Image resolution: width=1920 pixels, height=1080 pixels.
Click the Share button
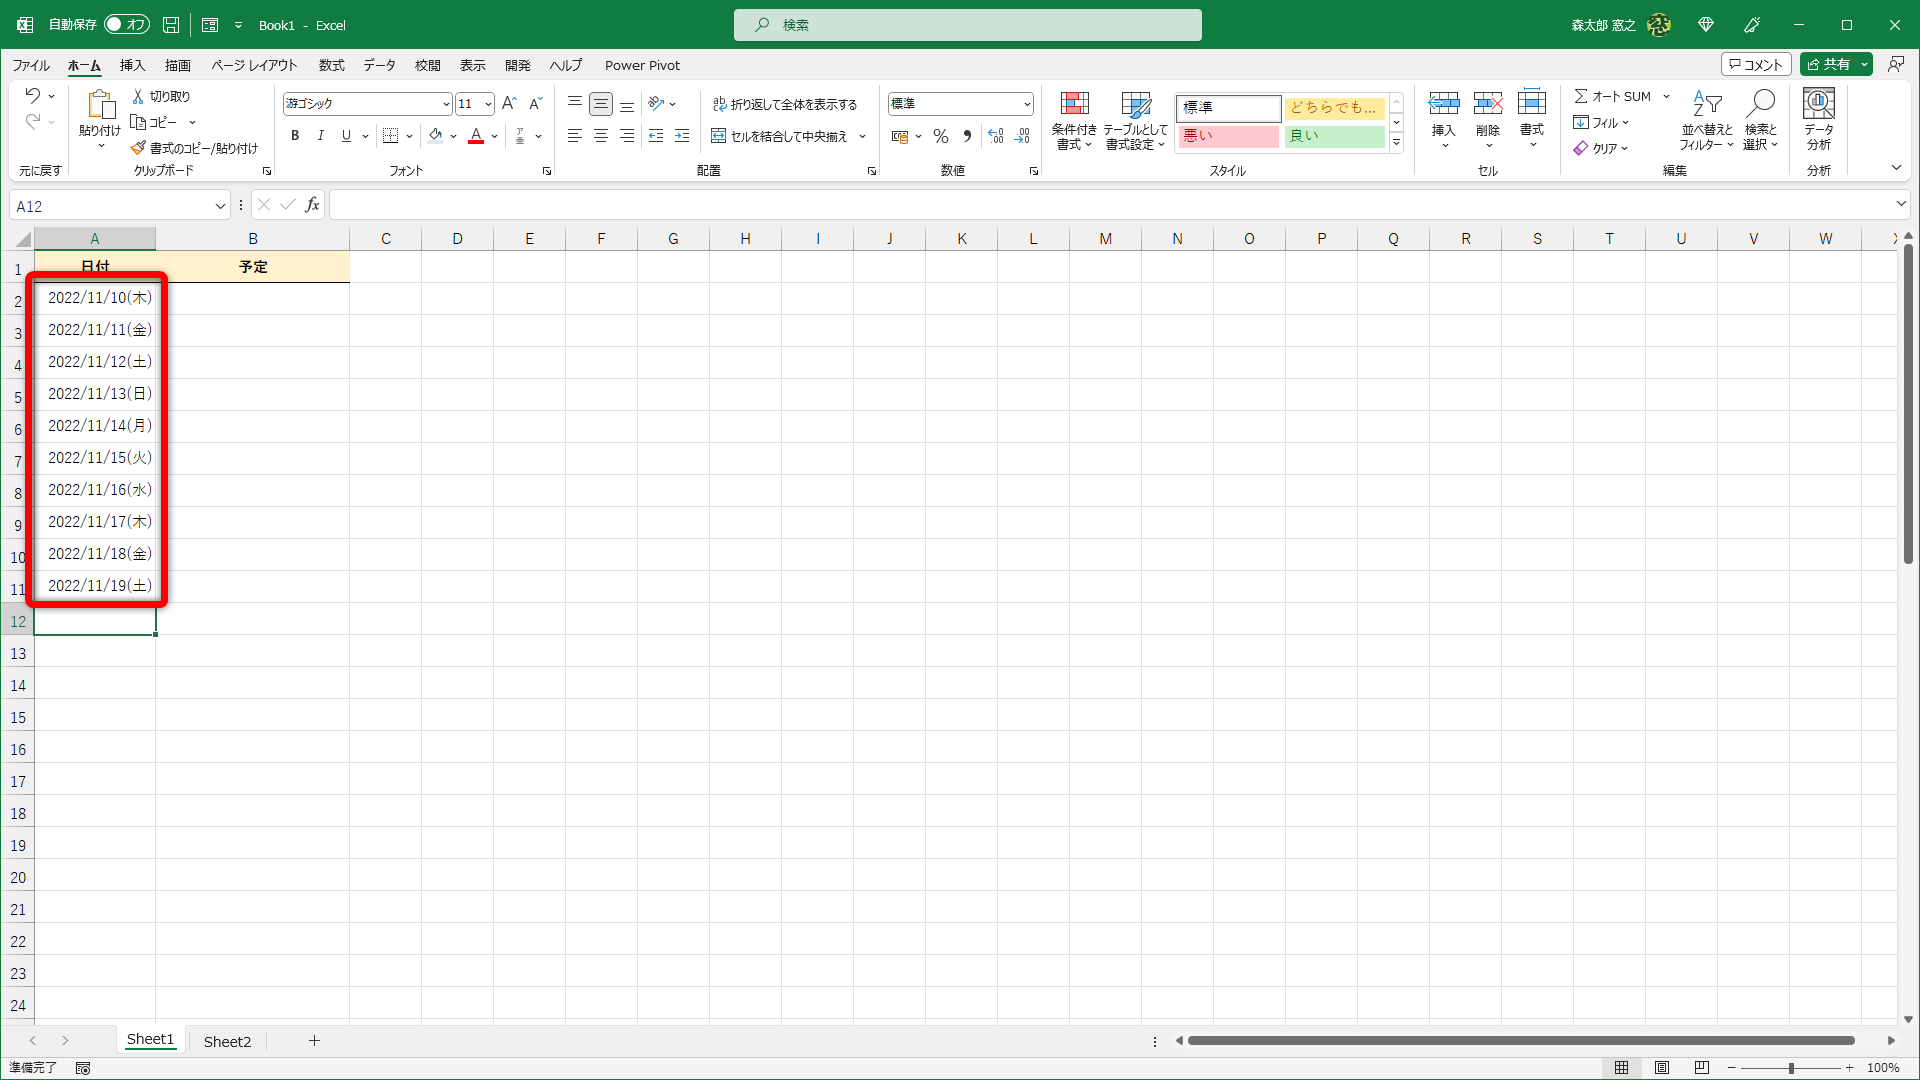tap(1829, 64)
